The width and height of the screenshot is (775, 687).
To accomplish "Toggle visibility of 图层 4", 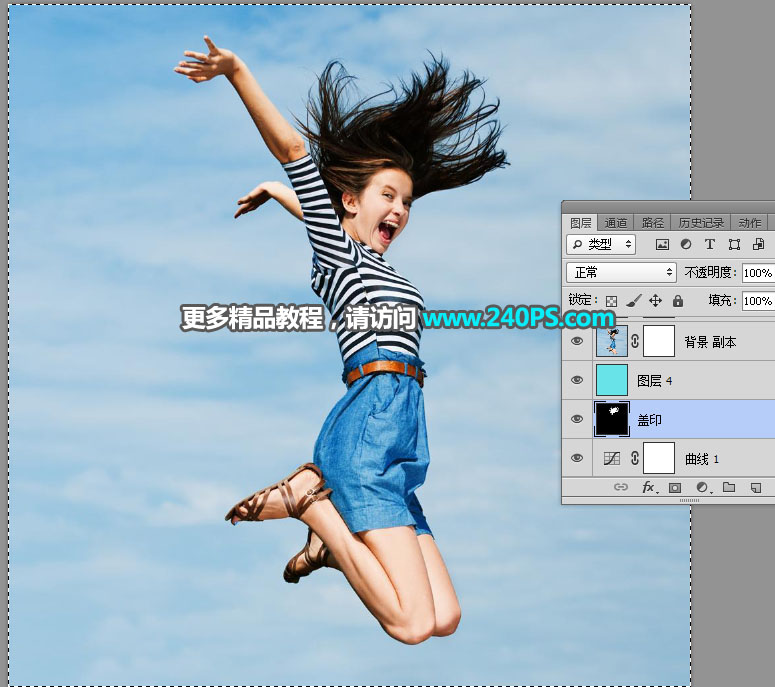I will (578, 380).
